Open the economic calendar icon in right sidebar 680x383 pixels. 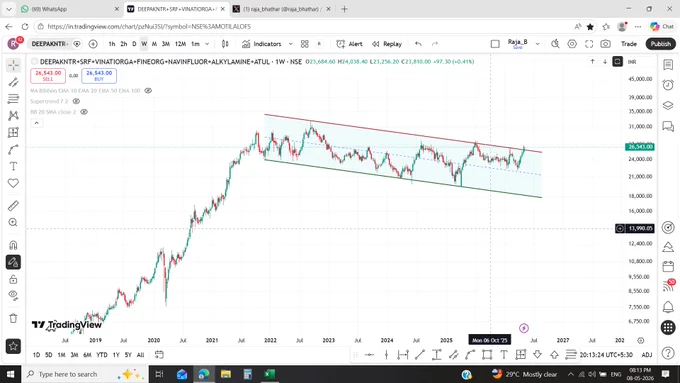click(668, 266)
